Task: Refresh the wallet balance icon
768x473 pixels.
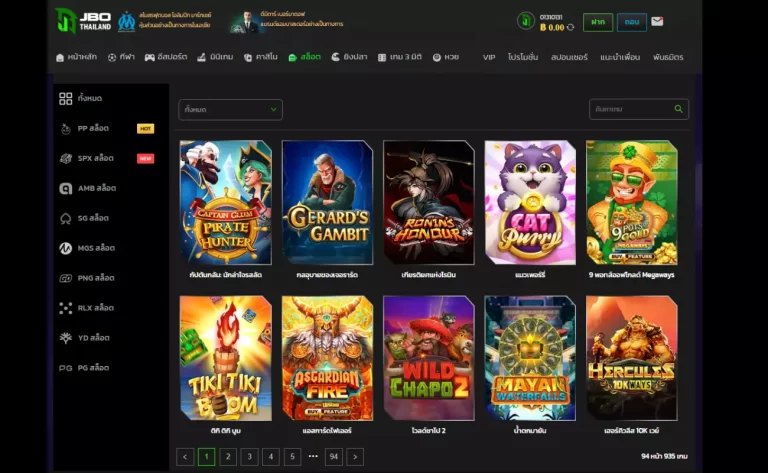Action: tap(570, 28)
